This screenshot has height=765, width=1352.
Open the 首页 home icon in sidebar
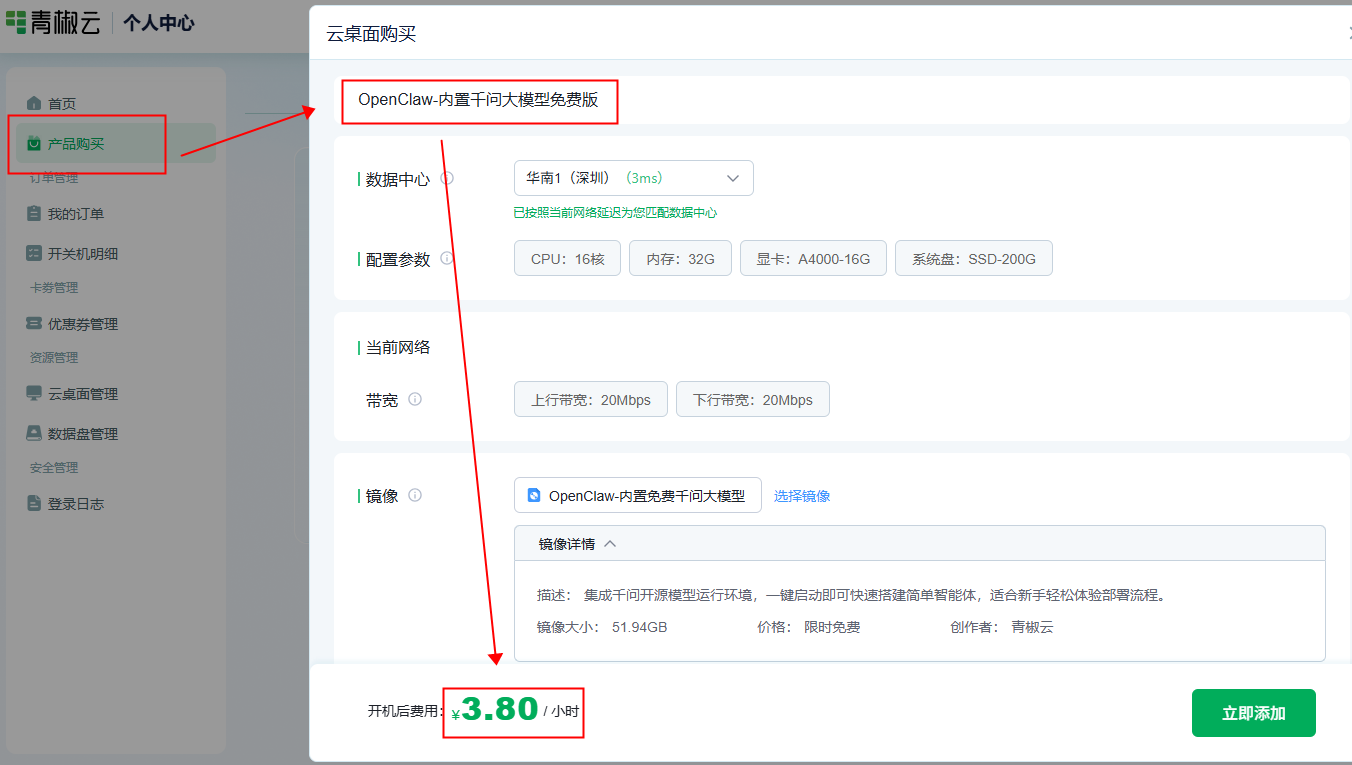click(x=33, y=102)
